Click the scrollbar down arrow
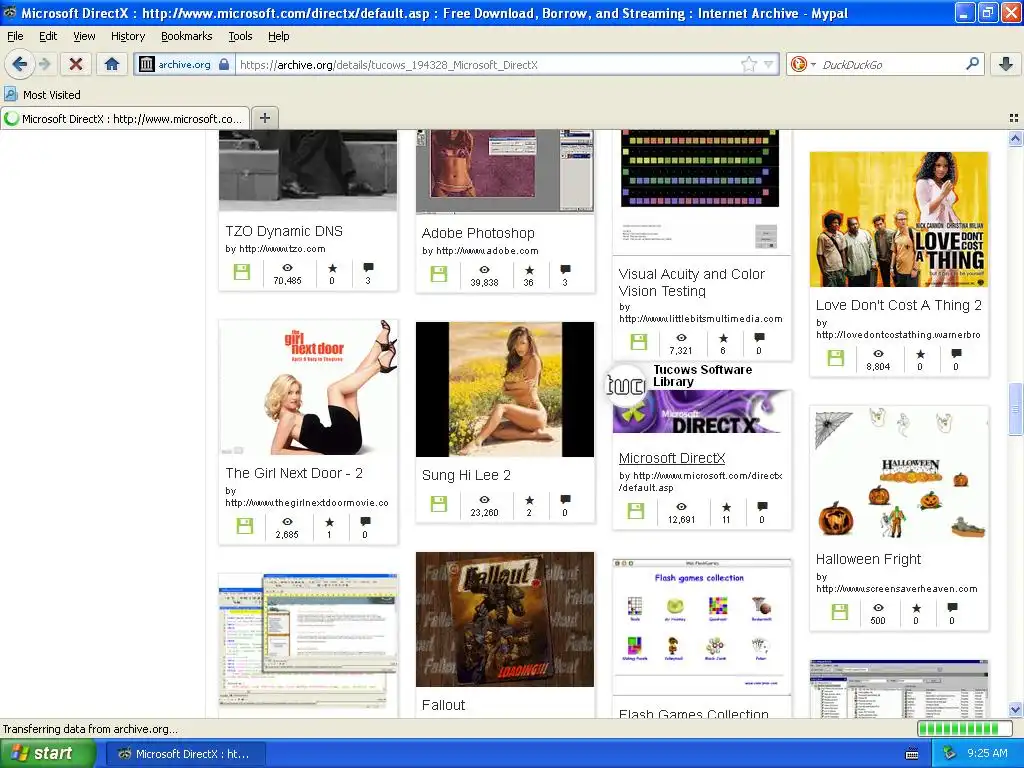The height and width of the screenshot is (768, 1024). pos(1015,710)
